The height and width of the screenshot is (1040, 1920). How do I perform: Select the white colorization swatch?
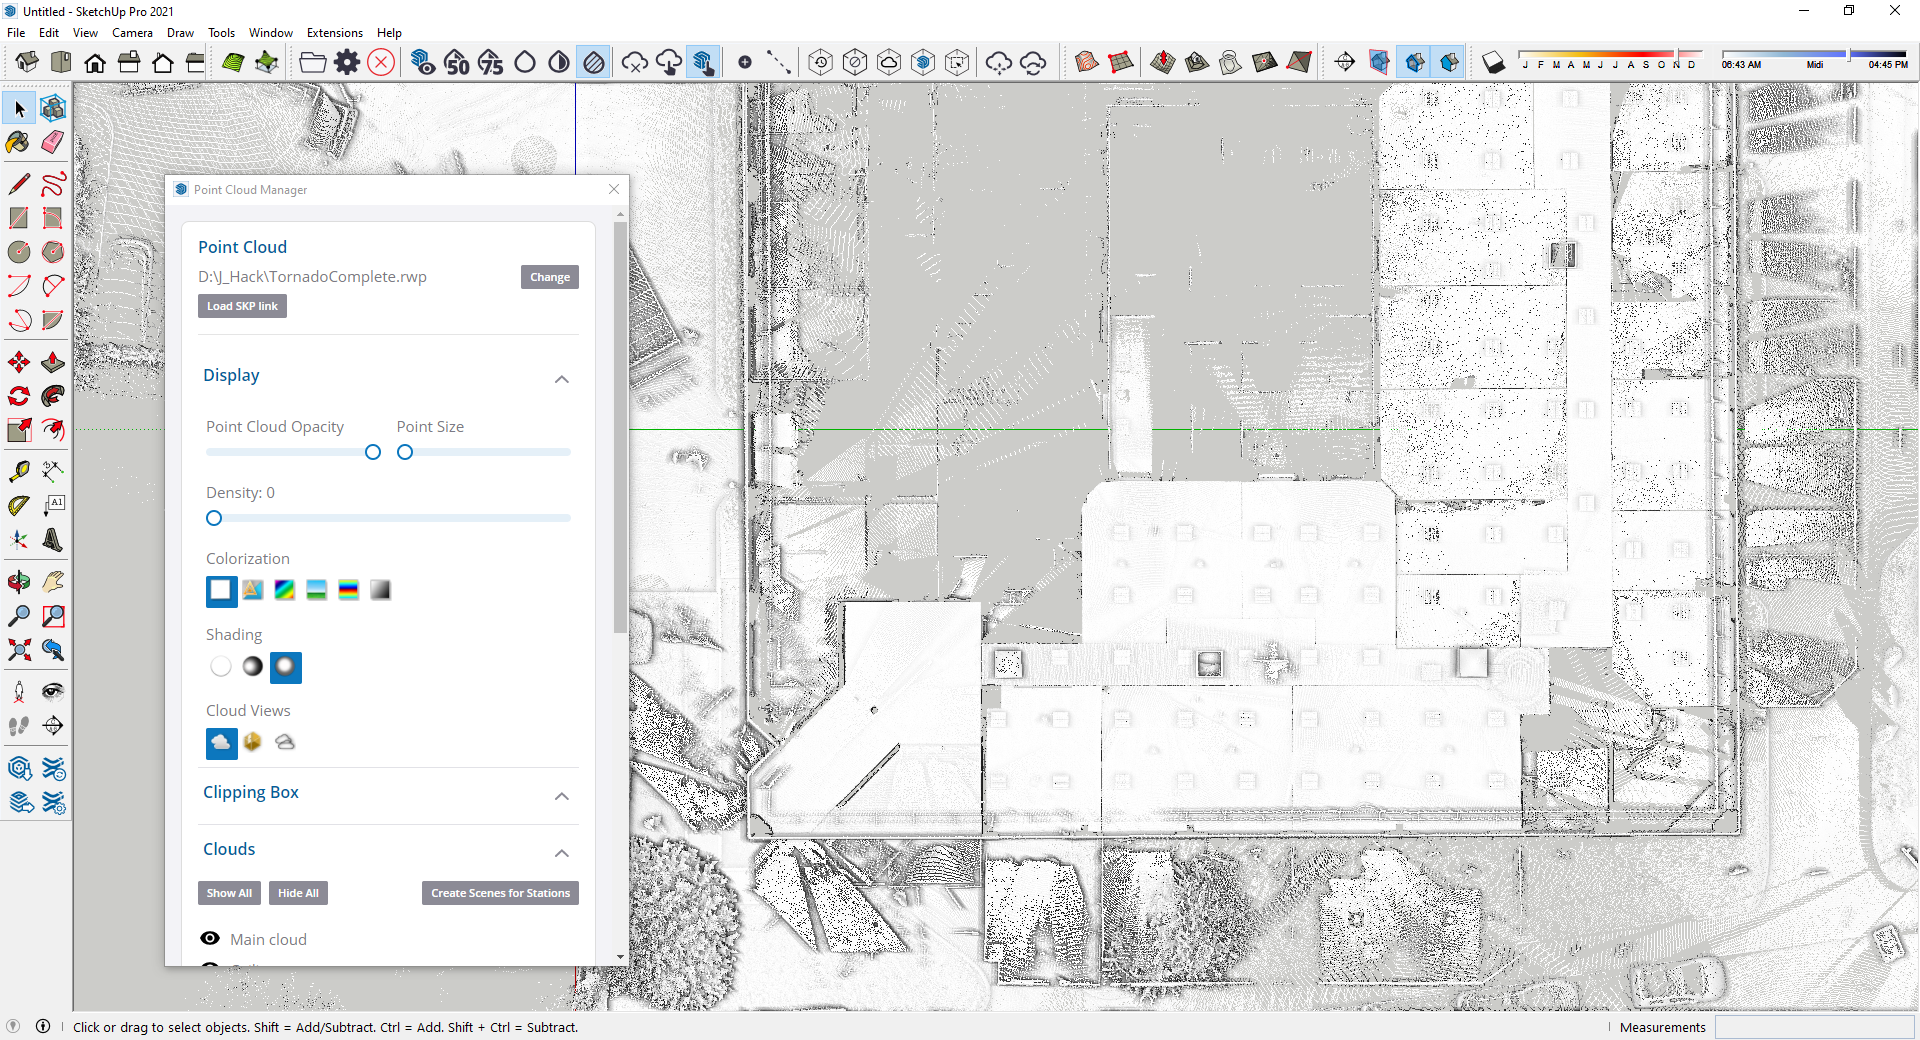(x=221, y=591)
